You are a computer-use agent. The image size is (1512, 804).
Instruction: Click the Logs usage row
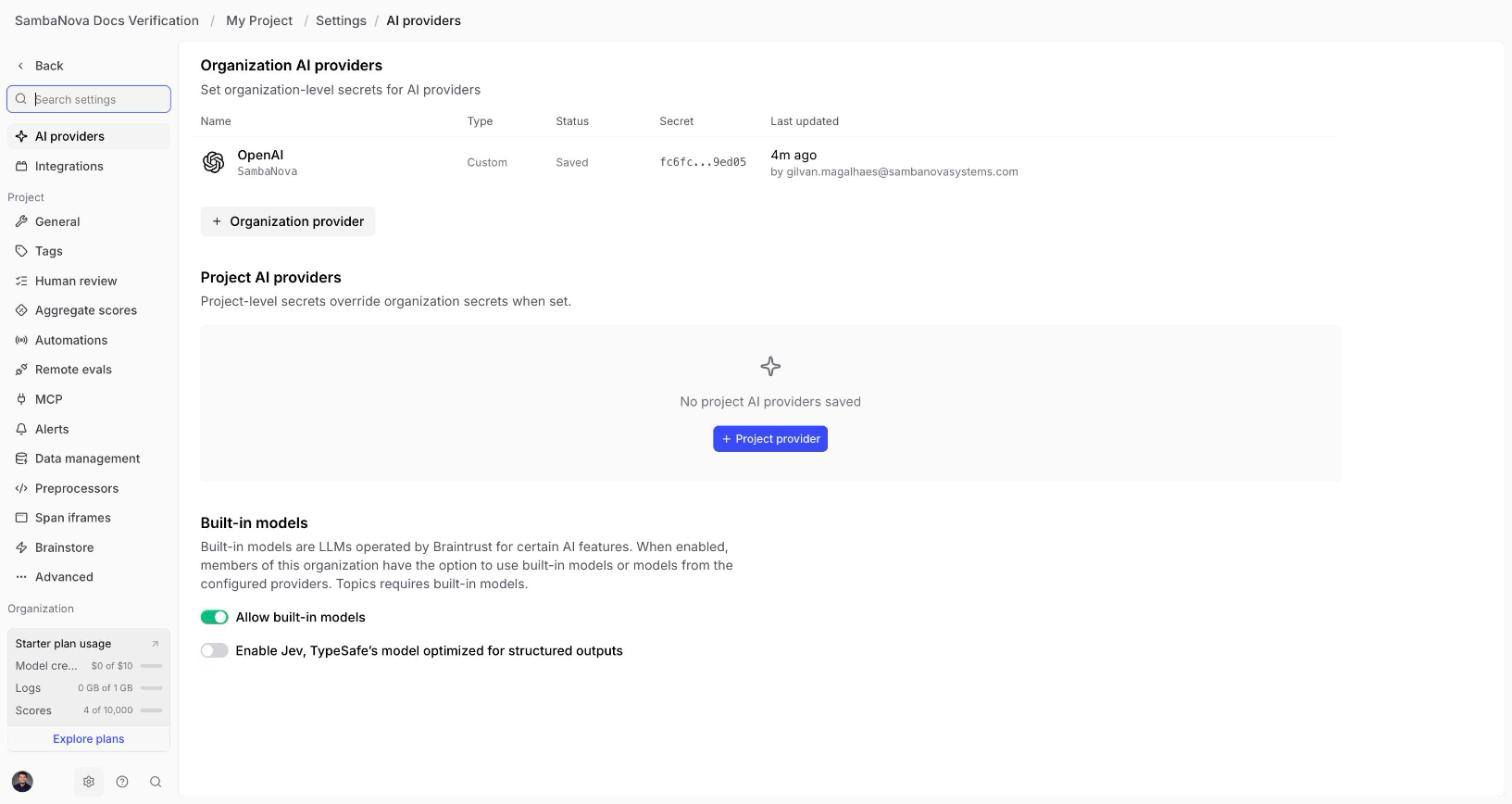point(89,688)
